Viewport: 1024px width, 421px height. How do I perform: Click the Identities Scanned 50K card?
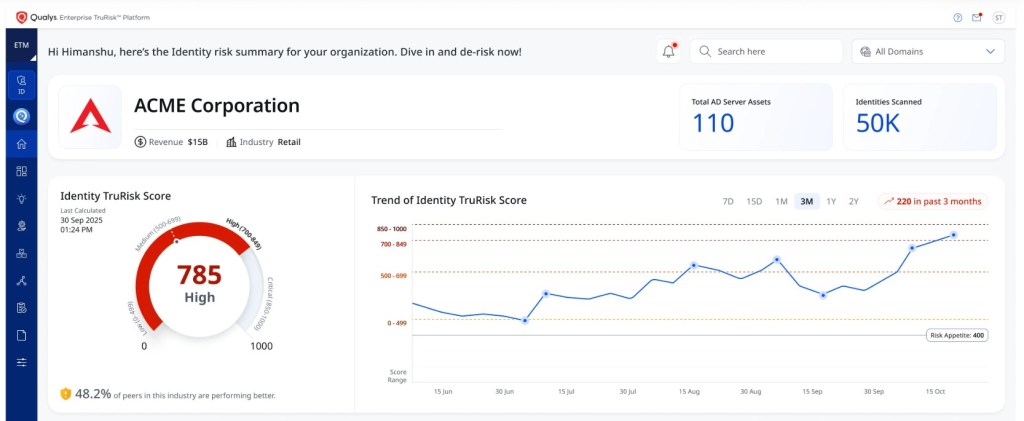click(919, 115)
